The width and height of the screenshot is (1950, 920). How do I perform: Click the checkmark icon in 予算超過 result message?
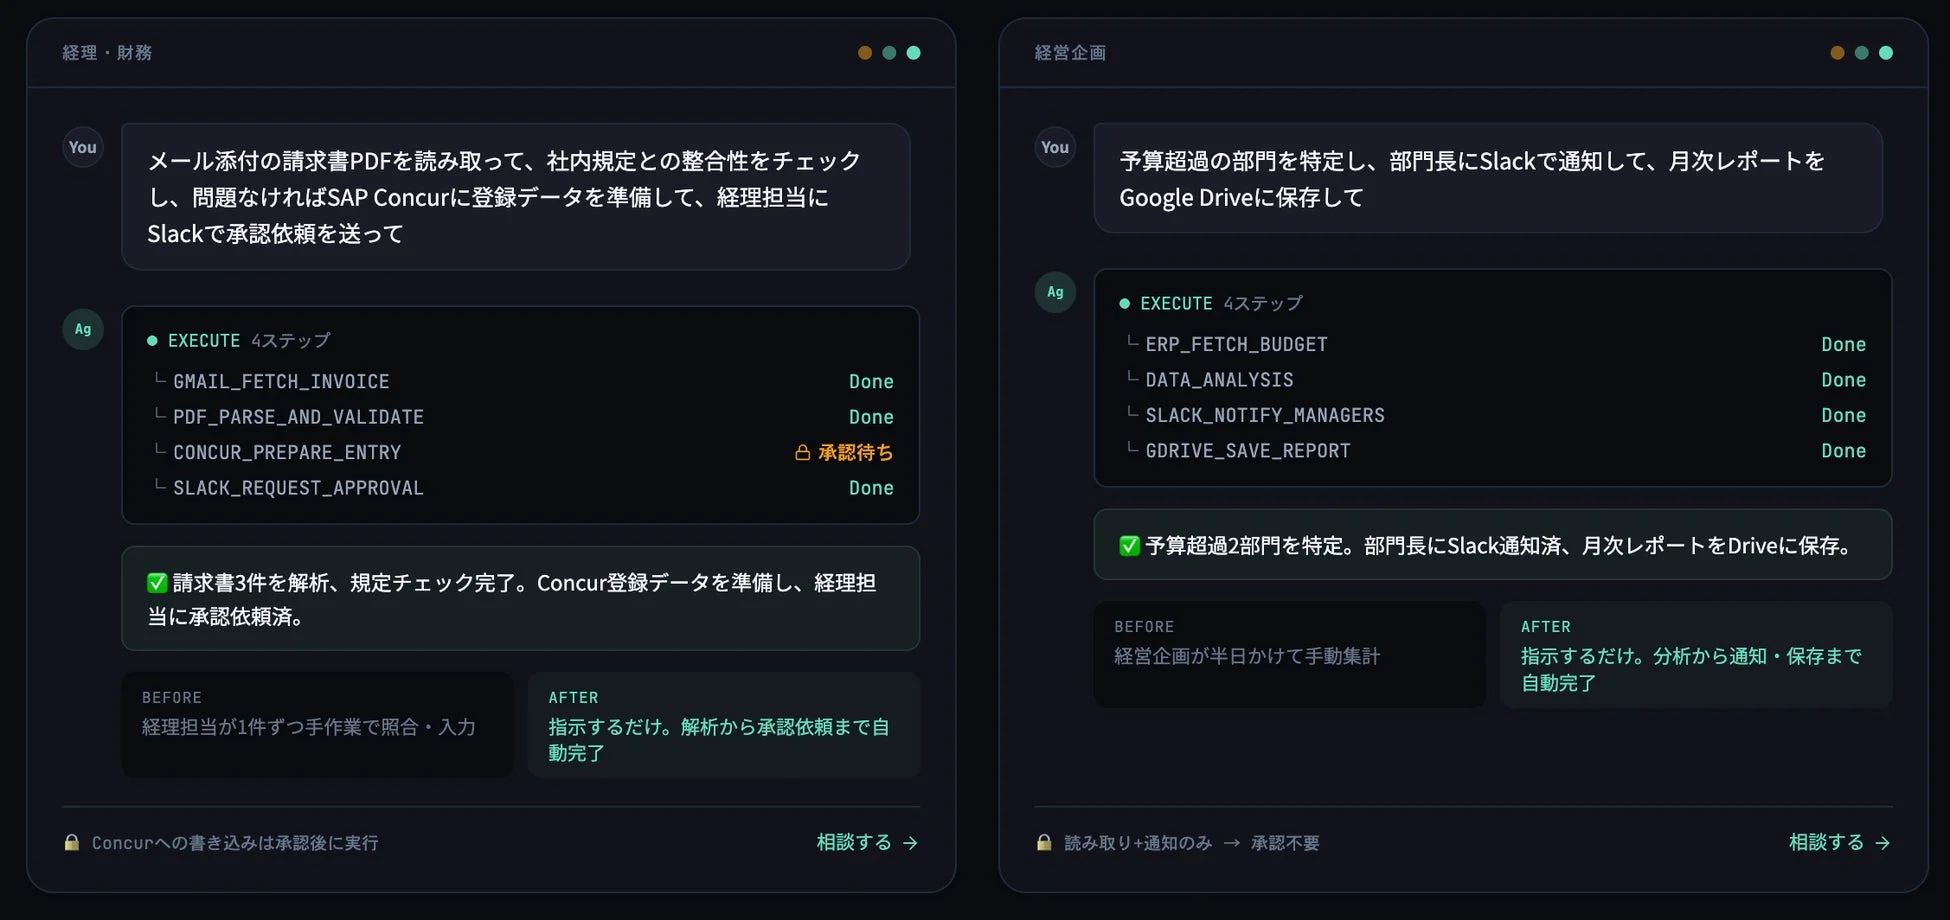coord(1129,545)
